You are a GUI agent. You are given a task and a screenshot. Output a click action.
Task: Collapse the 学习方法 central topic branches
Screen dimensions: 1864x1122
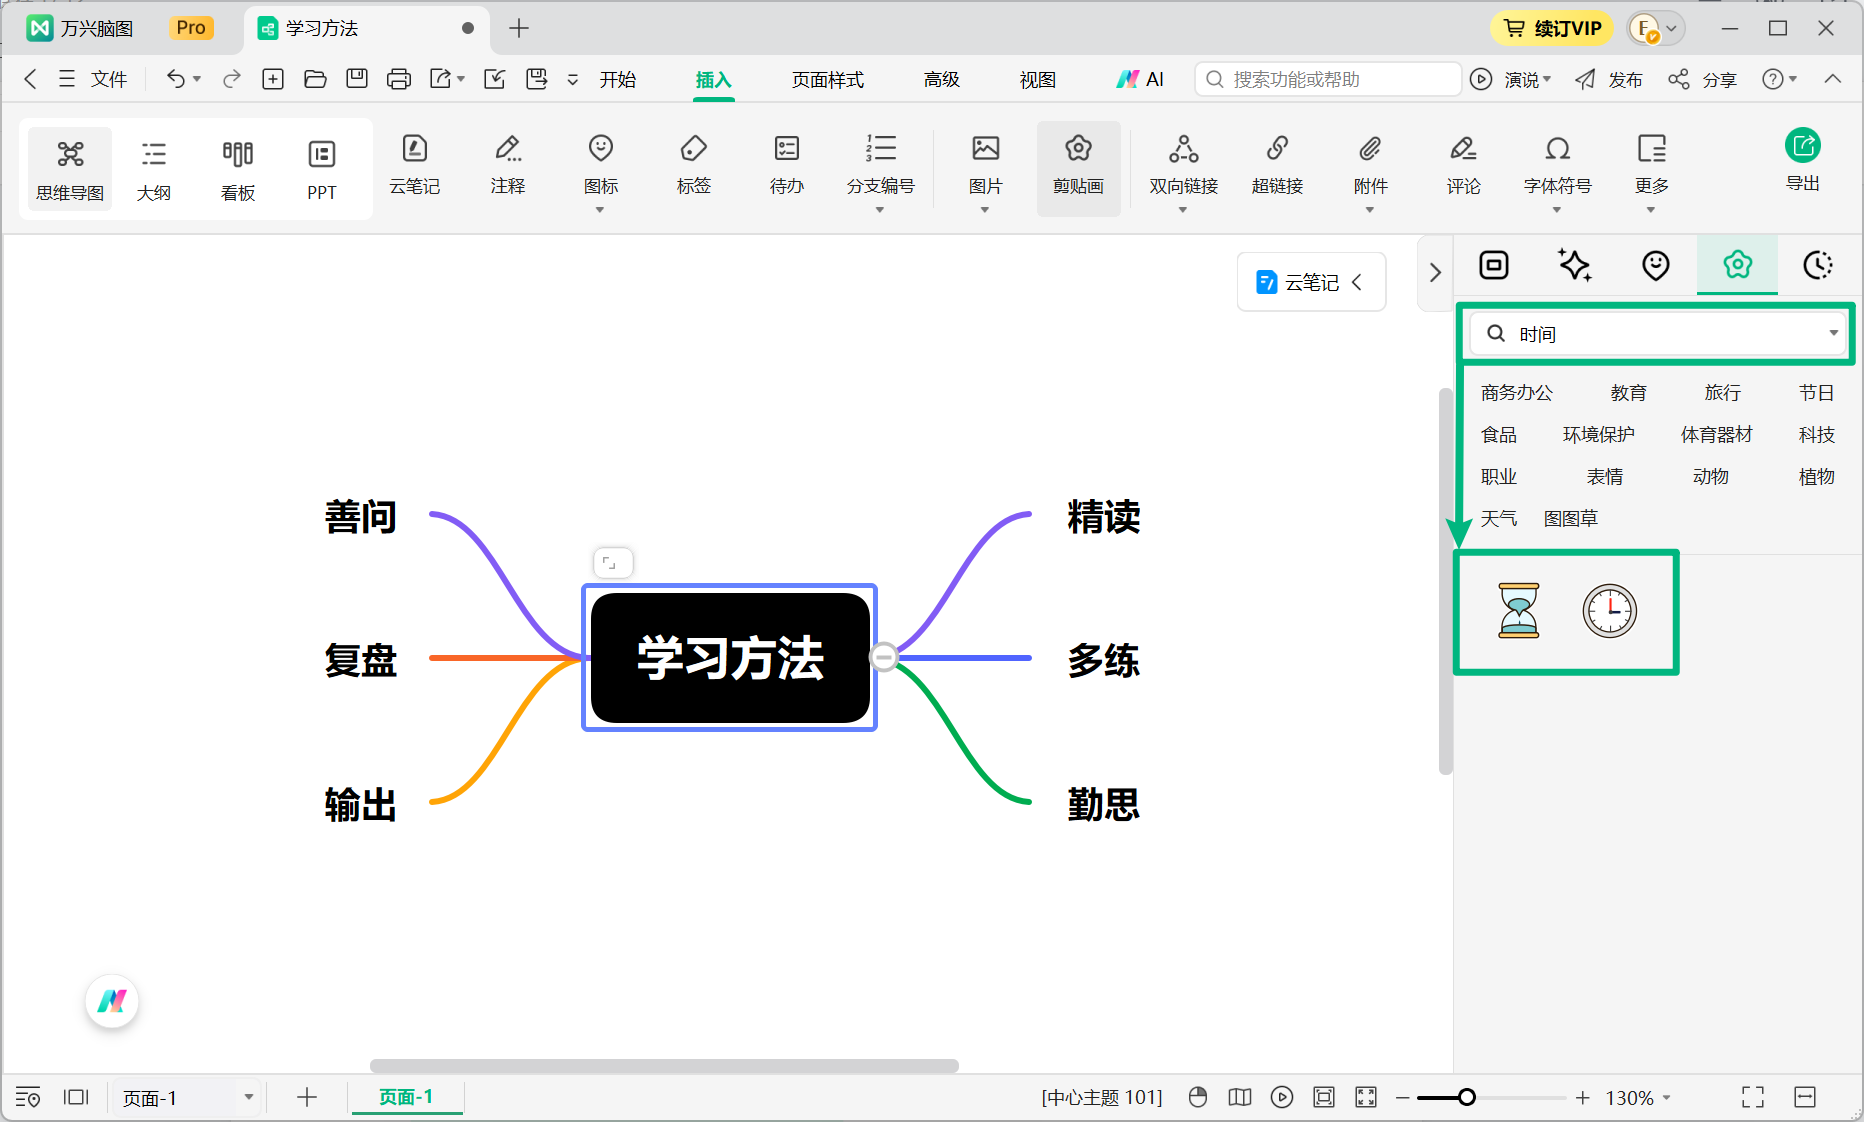[x=884, y=657]
